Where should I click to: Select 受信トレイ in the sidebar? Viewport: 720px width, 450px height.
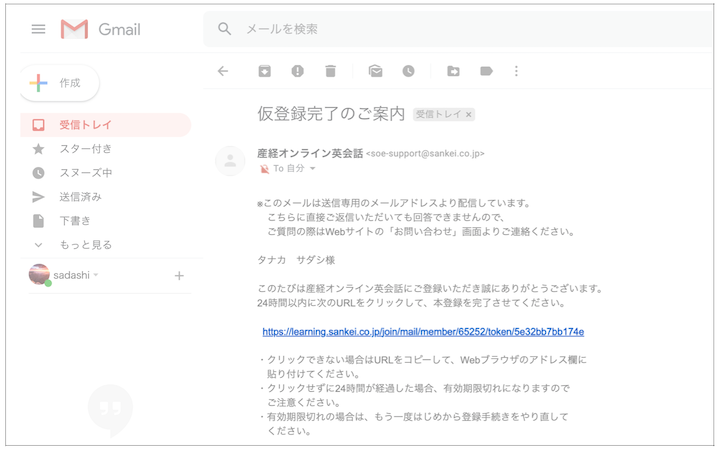pyautogui.click(x=106, y=125)
